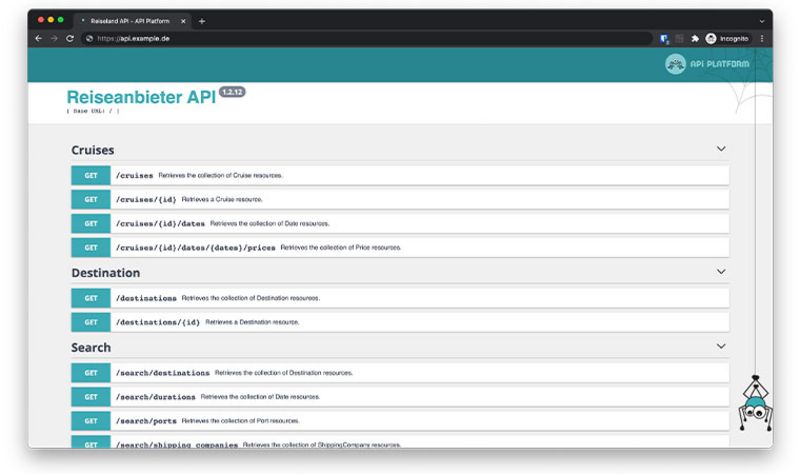The height and width of the screenshot is (474, 800).
Task: Click the Extensions puzzle piece icon
Action: coord(694,38)
